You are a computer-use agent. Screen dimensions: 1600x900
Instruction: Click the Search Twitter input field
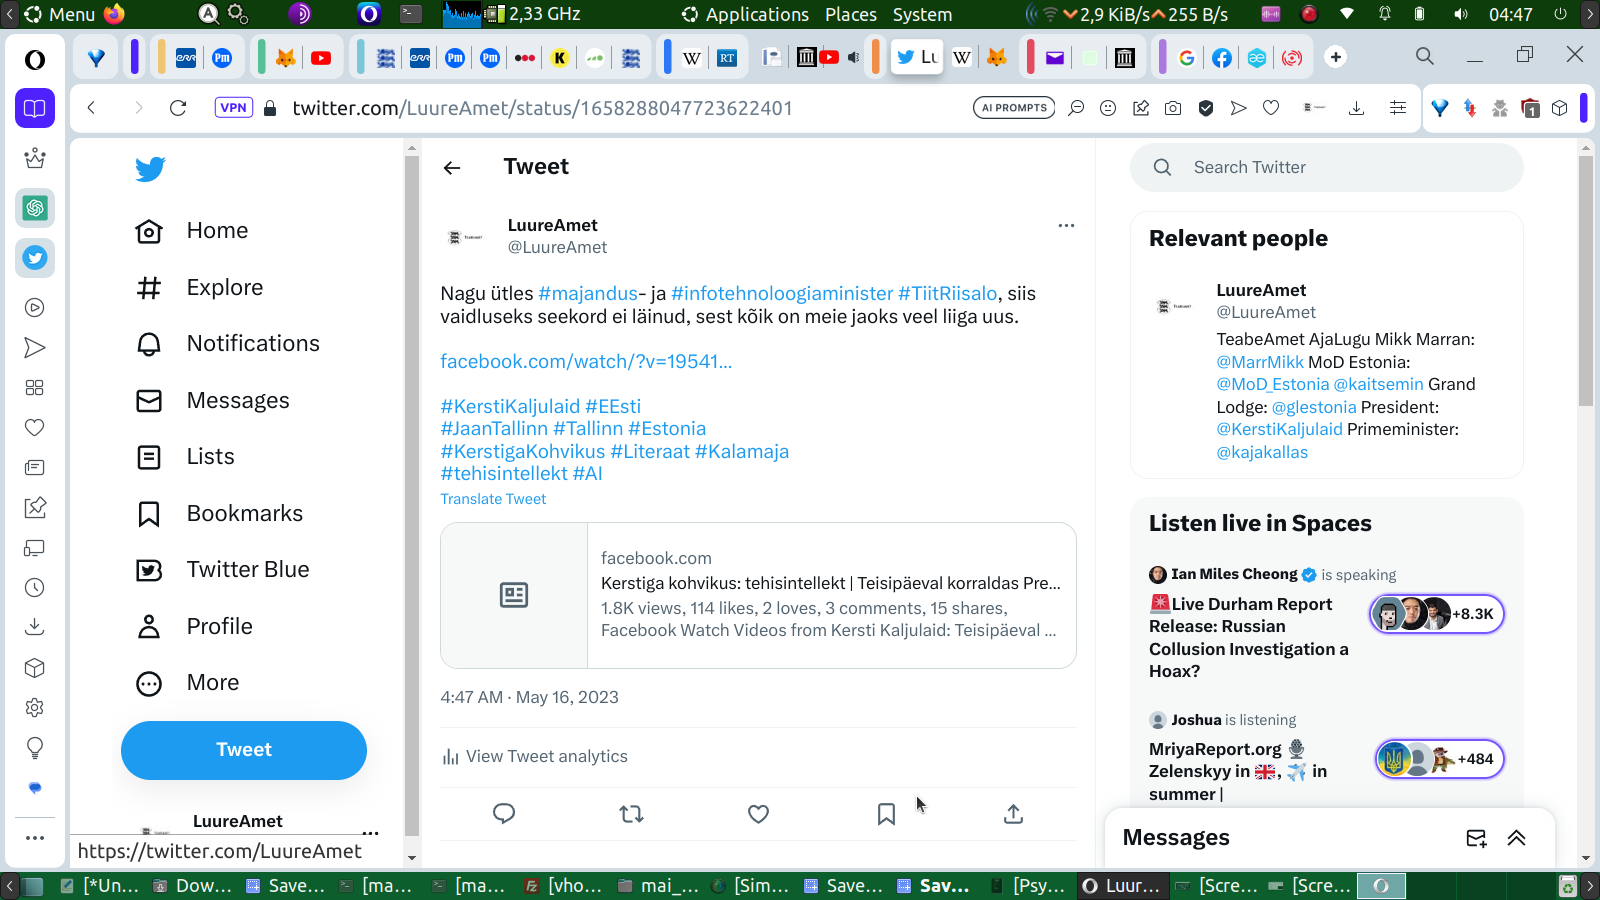[1327, 168]
